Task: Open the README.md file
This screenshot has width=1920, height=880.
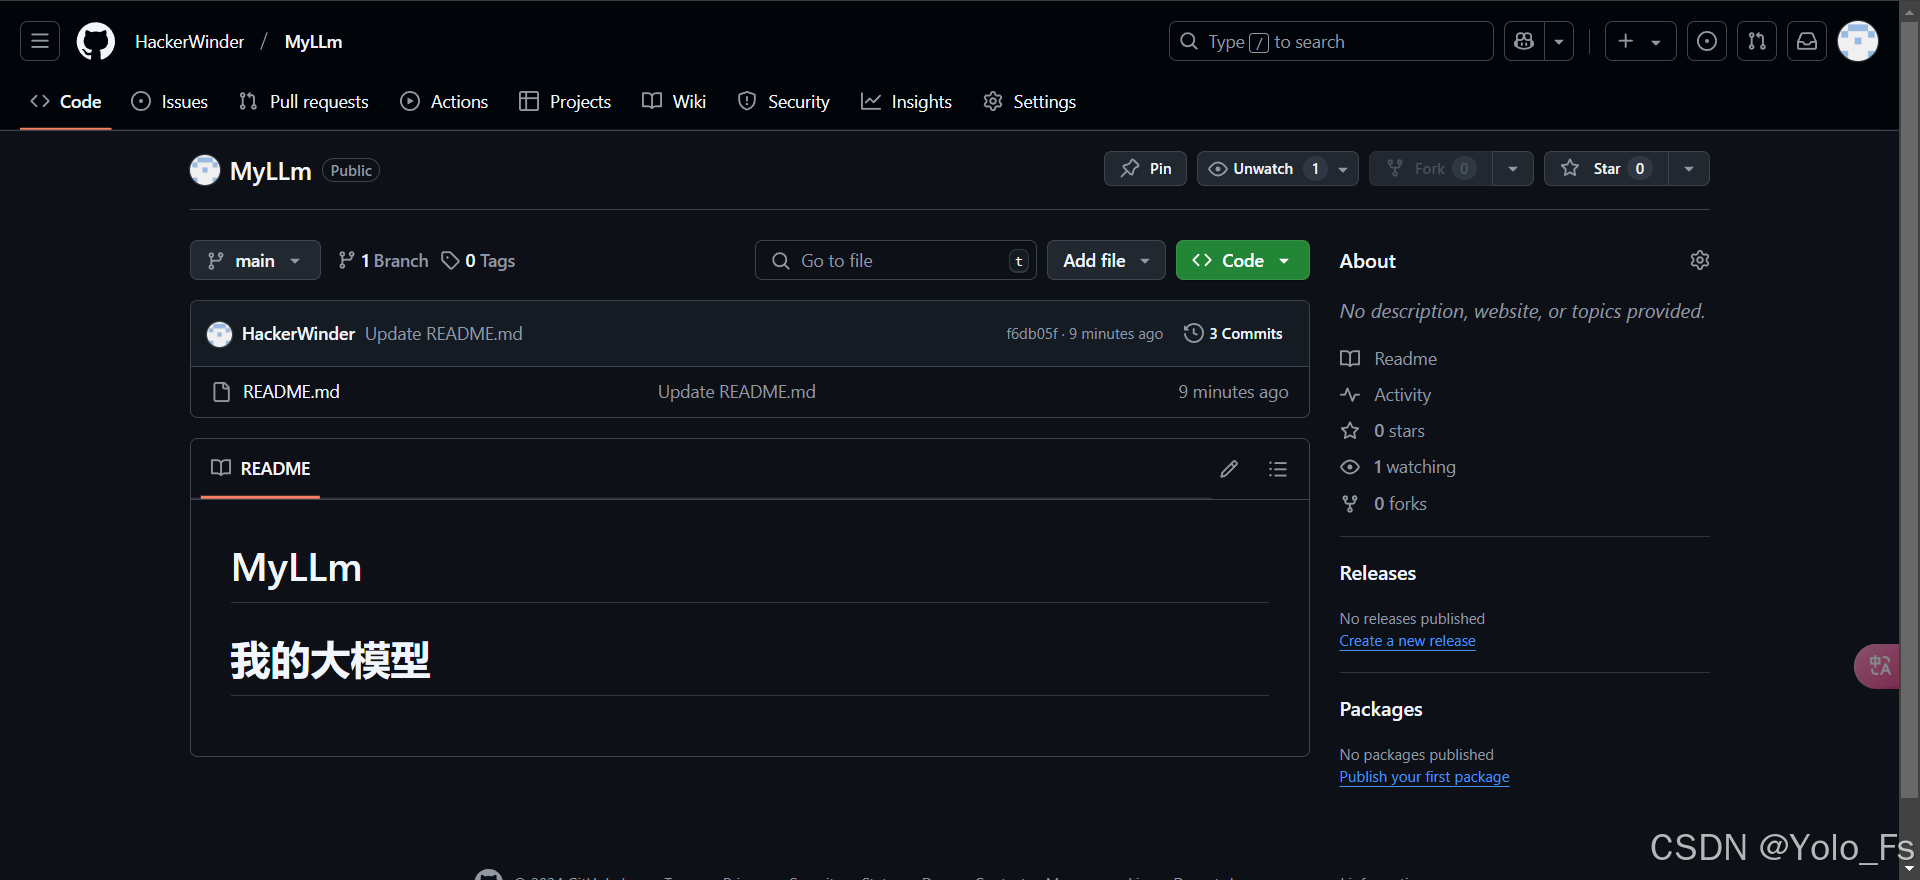Action: click(291, 392)
